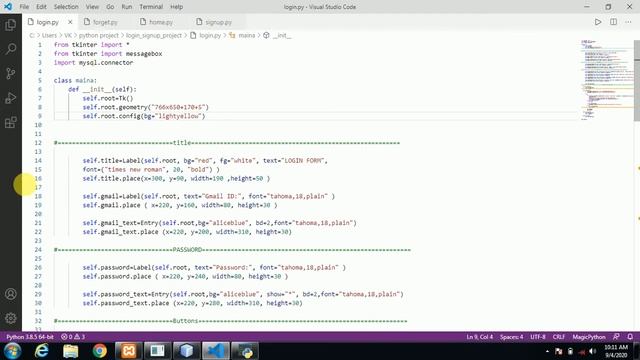Open the File menu
This screenshot has height=360, width=640.
24,7
